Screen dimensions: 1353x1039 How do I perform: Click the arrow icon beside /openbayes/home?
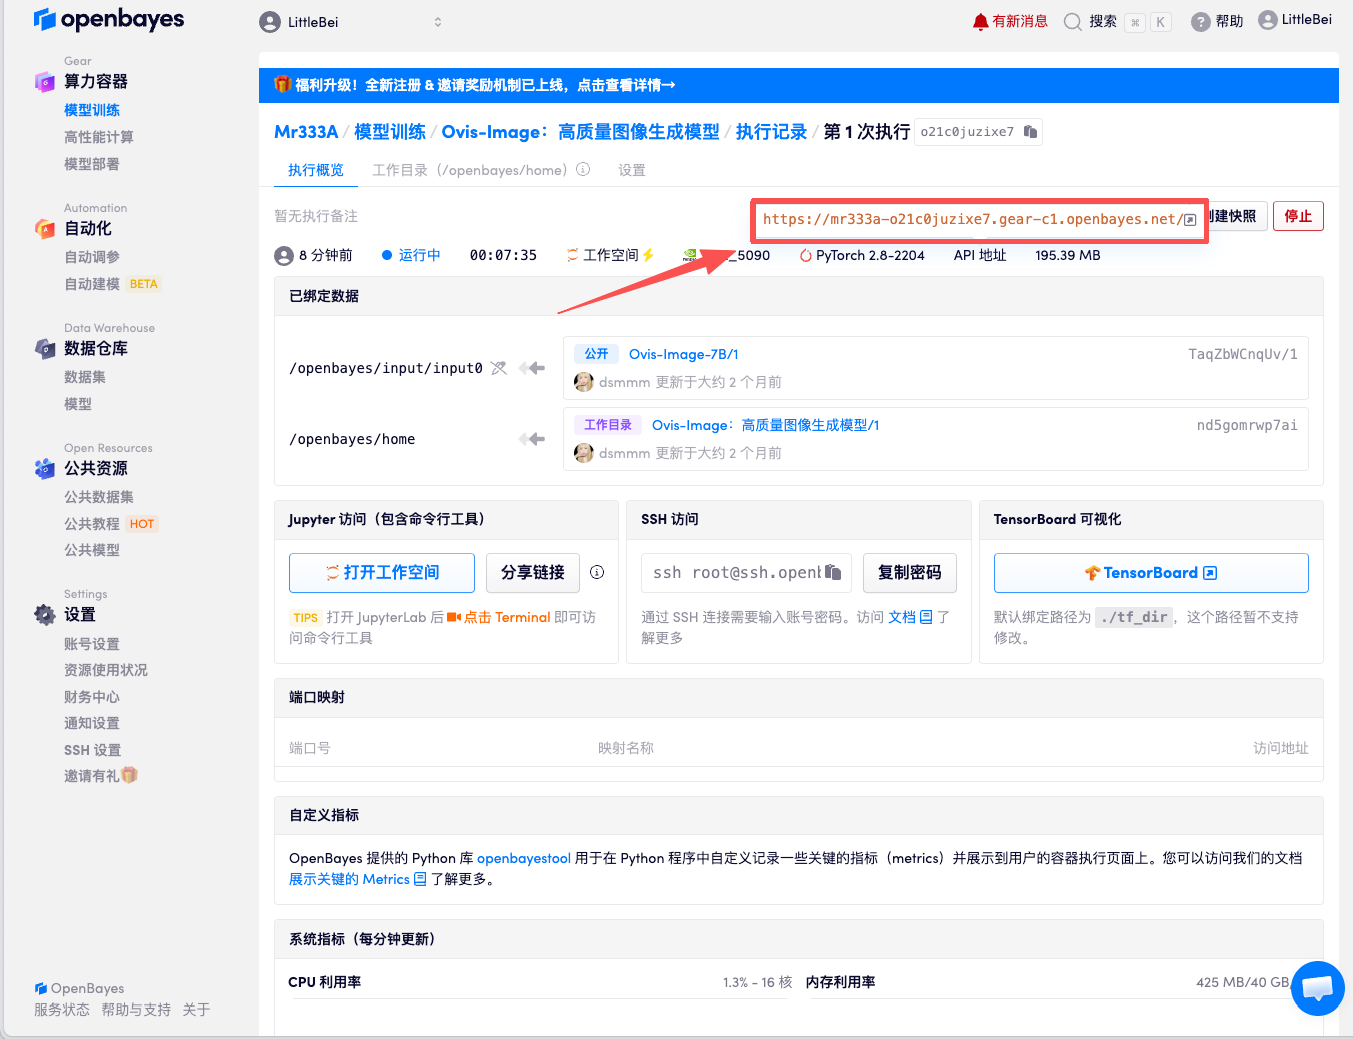[x=533, y=439]
